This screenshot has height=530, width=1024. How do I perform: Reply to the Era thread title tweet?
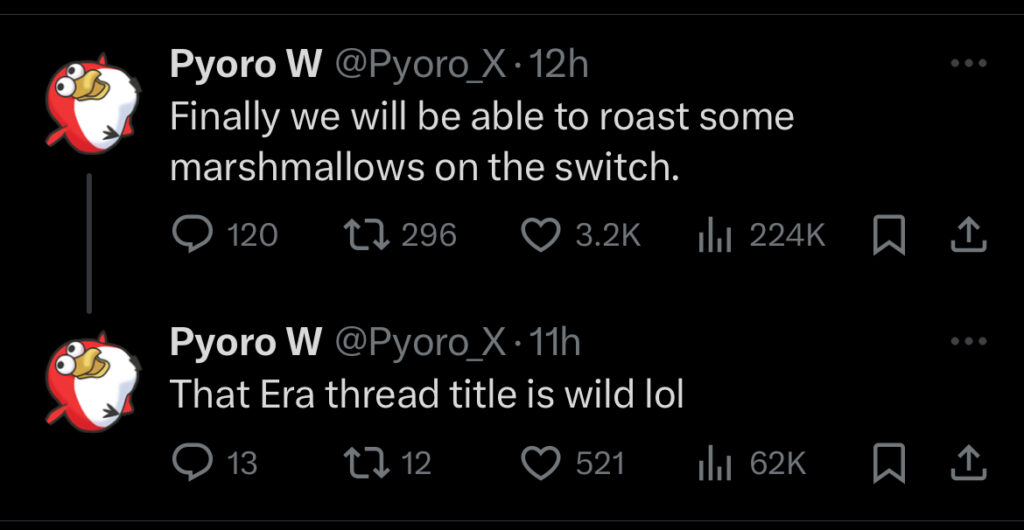pyautogui.click(x=190, y=463)
